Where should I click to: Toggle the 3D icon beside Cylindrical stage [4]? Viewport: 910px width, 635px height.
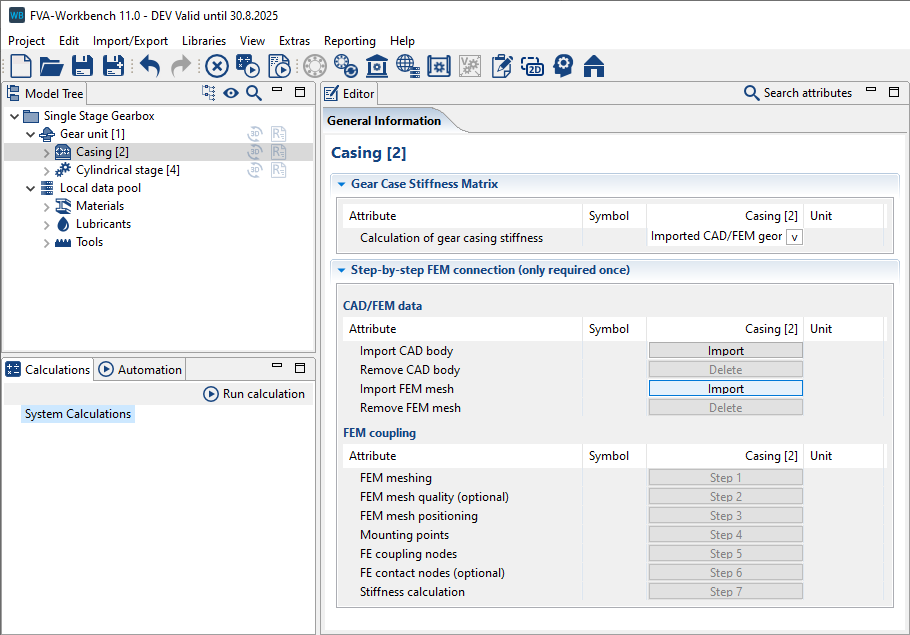click(x=255, y=170)
